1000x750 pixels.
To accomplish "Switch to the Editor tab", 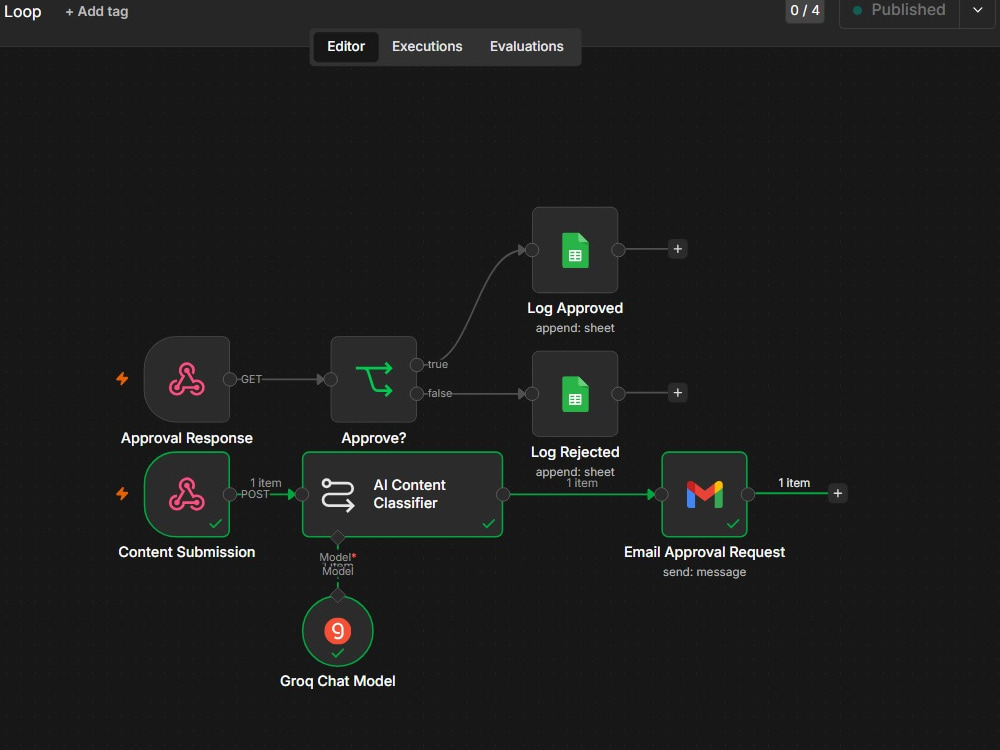I will tap(346, 47).
